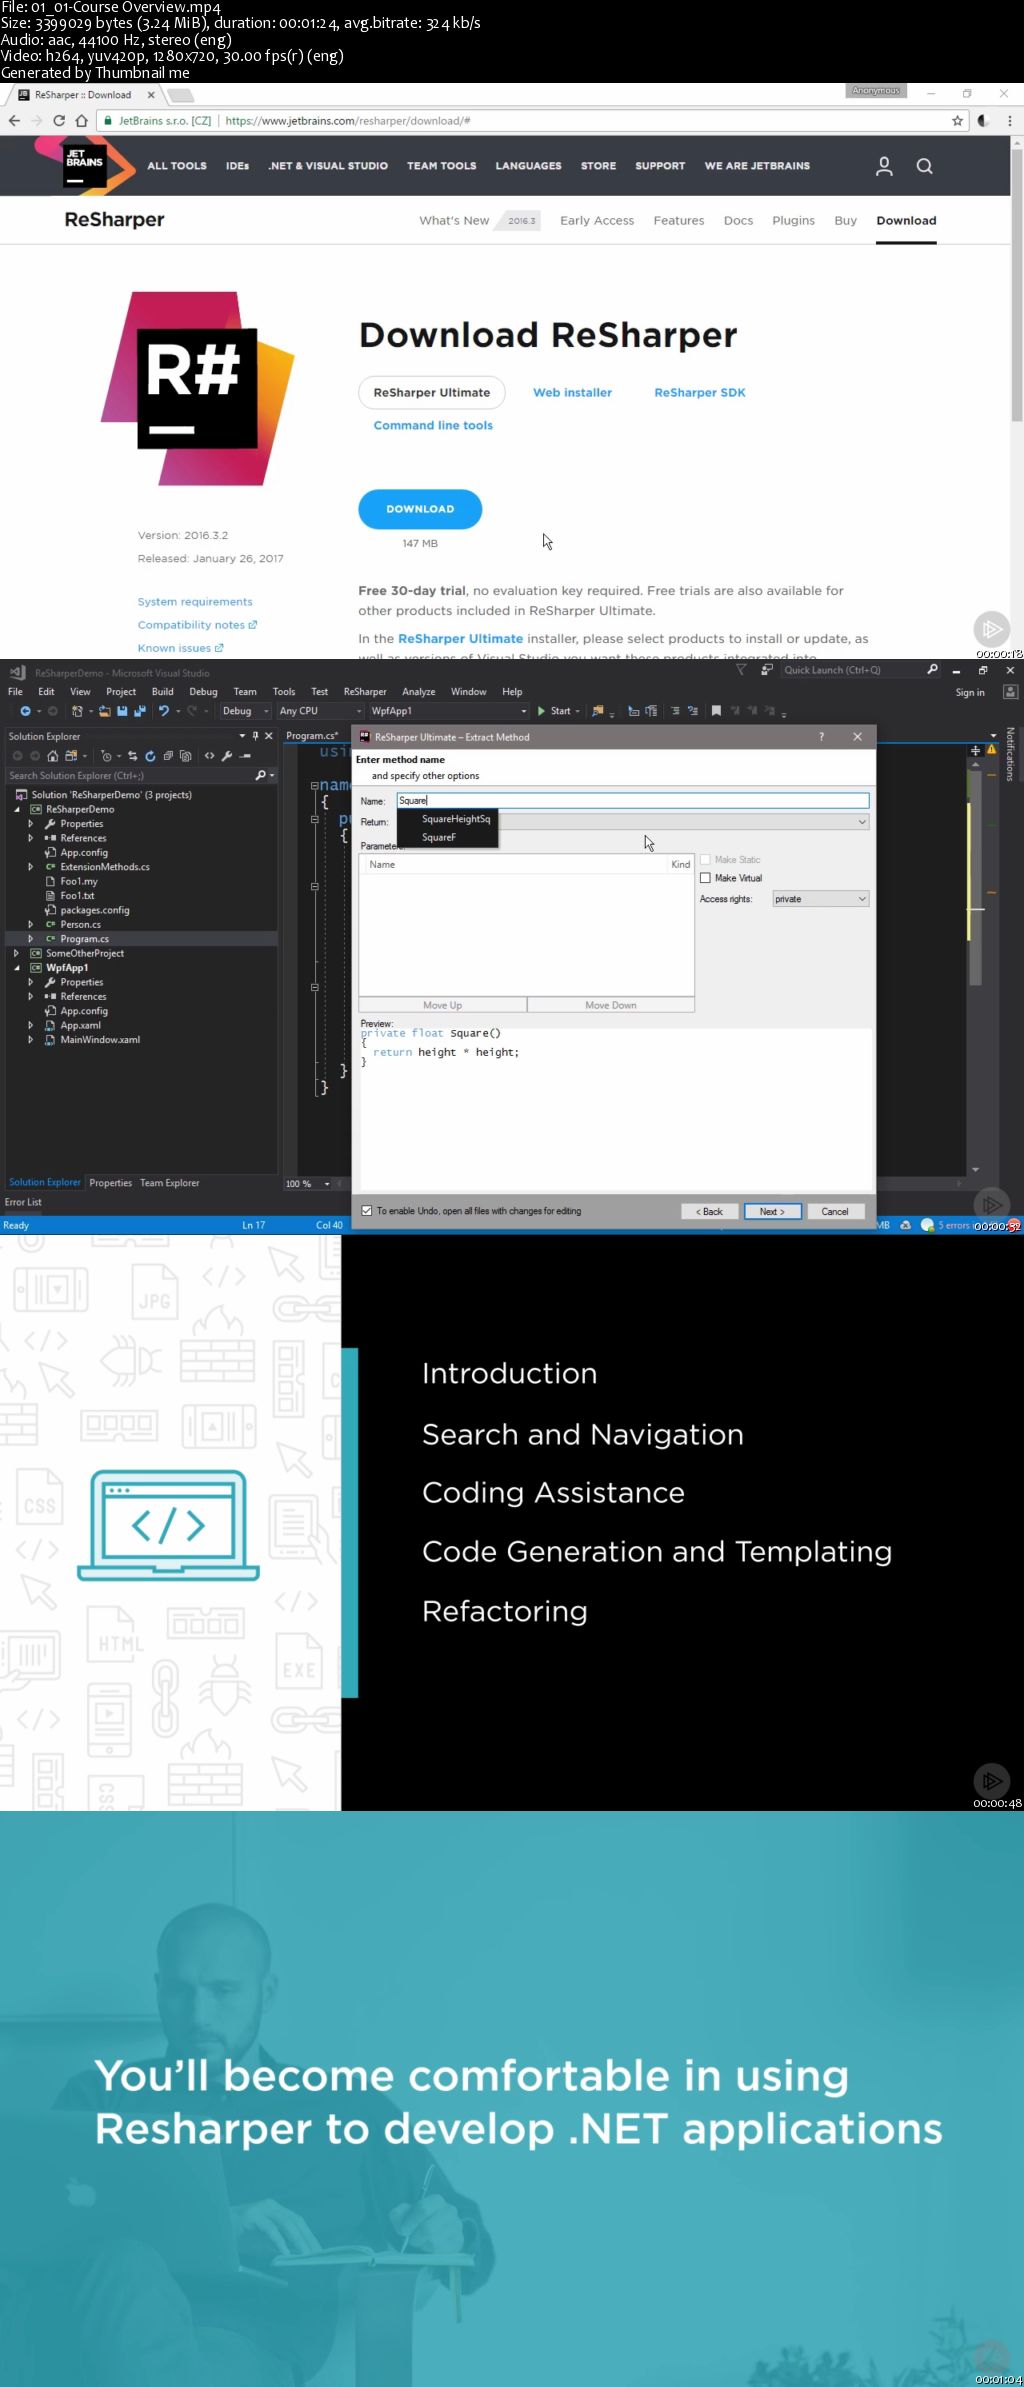Open the Features tab on ReSharper page
1024x2387 pixels.
679,221
